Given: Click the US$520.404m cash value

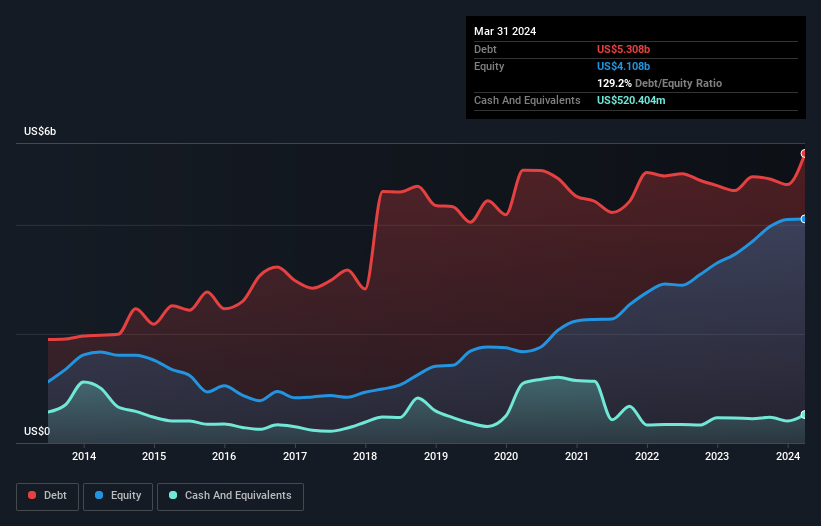Looking at the screenshot, I should click(x=631, y=100).
